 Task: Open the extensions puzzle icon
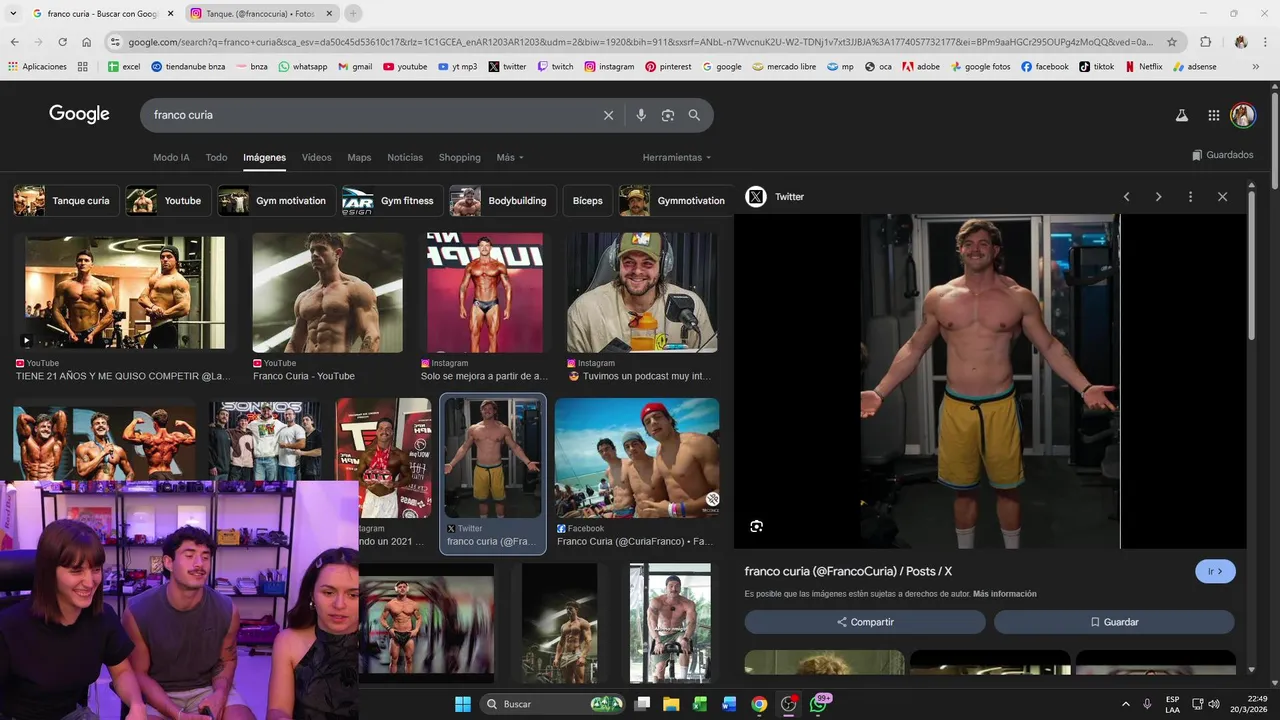pos(1205,42)
